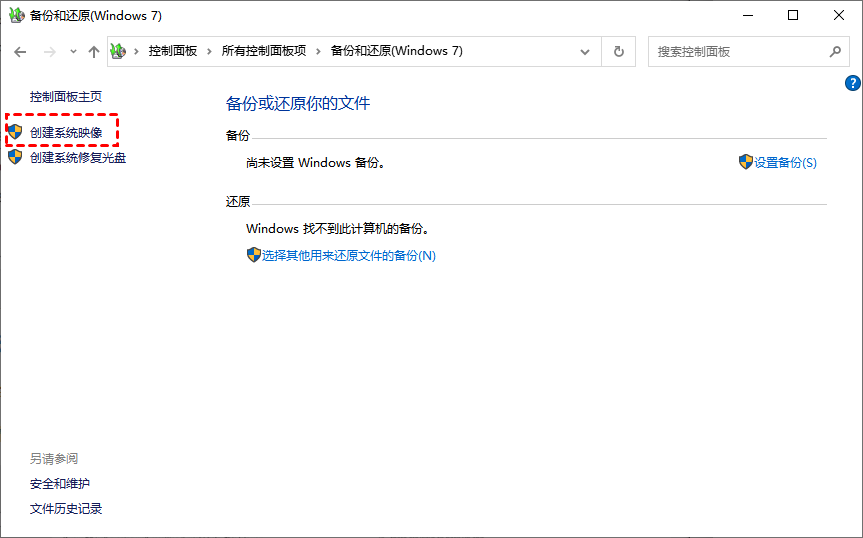The image size is (863, 538).
Task: Click the Forward navigation arrow
Action: [x=50, y=52]
